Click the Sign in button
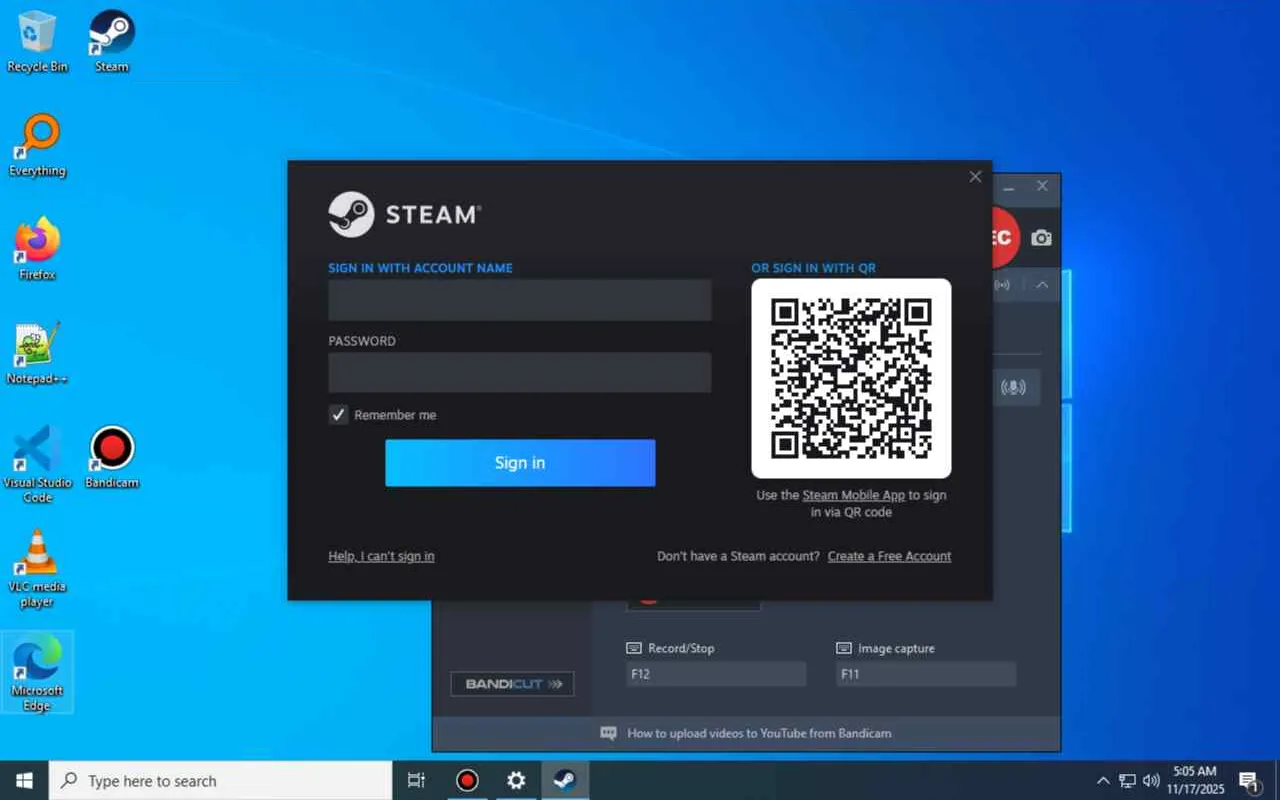This screenshot has width=1280, height=800. pyautogui.click(x=520, y=463)
